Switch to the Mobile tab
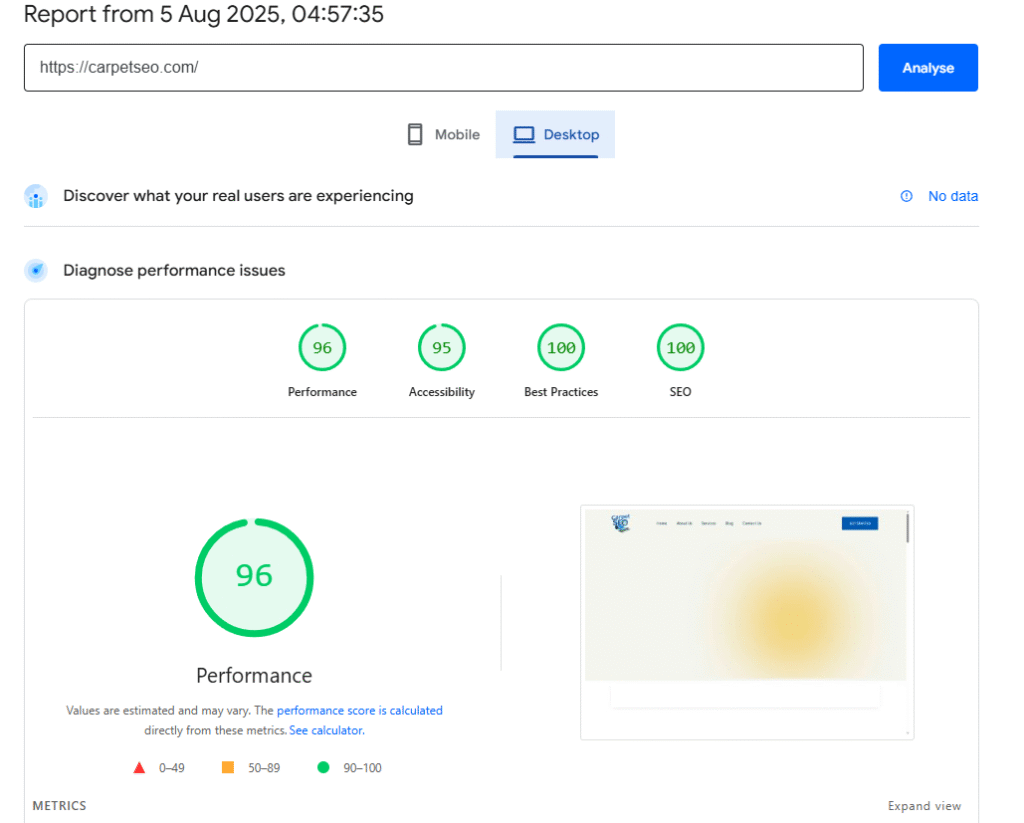Image resolution: width=1024 pixels, height=823 pixels. click(444, 135)
